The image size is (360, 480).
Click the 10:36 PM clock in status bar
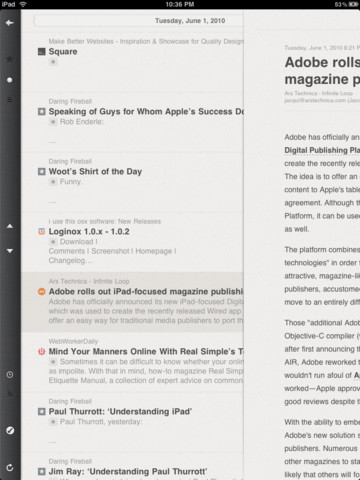pyautogui.click(x=180, y=4)
